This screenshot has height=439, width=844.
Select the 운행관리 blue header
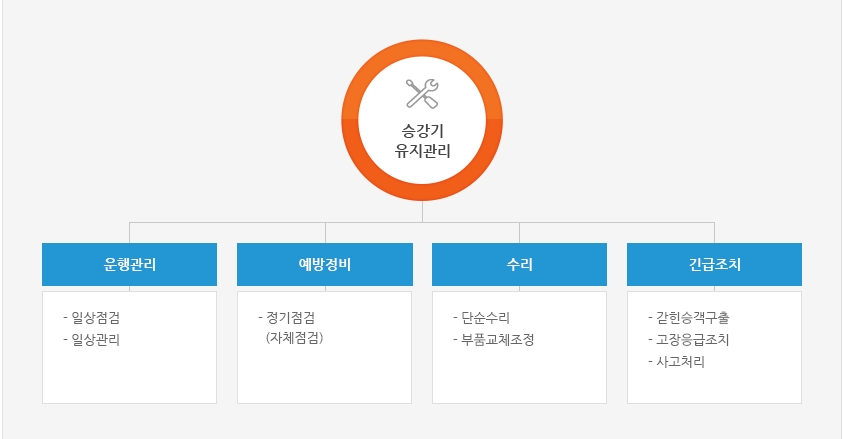coord(129,264)
